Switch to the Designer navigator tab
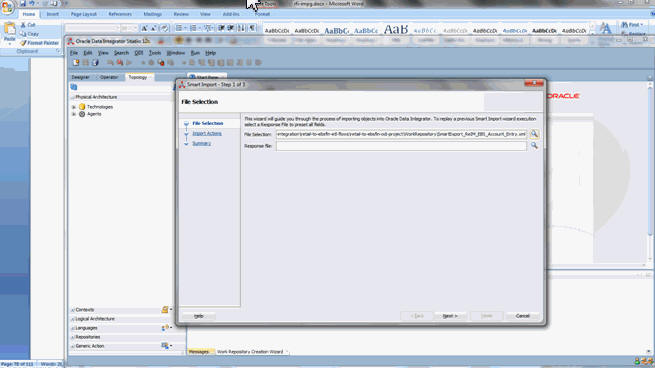Viewport: 655px width, 368px height. click(x=80, y=77)
